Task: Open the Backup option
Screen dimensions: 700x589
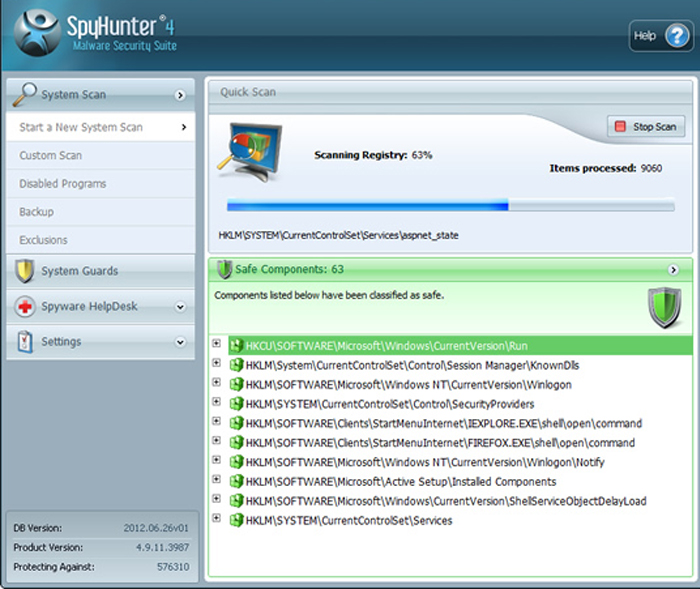Action: point(100,212)
